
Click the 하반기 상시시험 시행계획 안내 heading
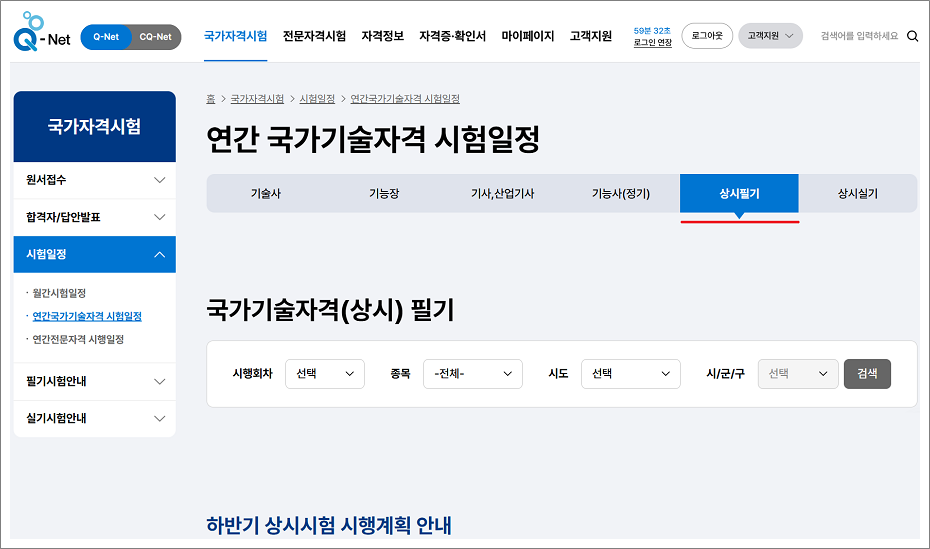(x=329, y=525)
